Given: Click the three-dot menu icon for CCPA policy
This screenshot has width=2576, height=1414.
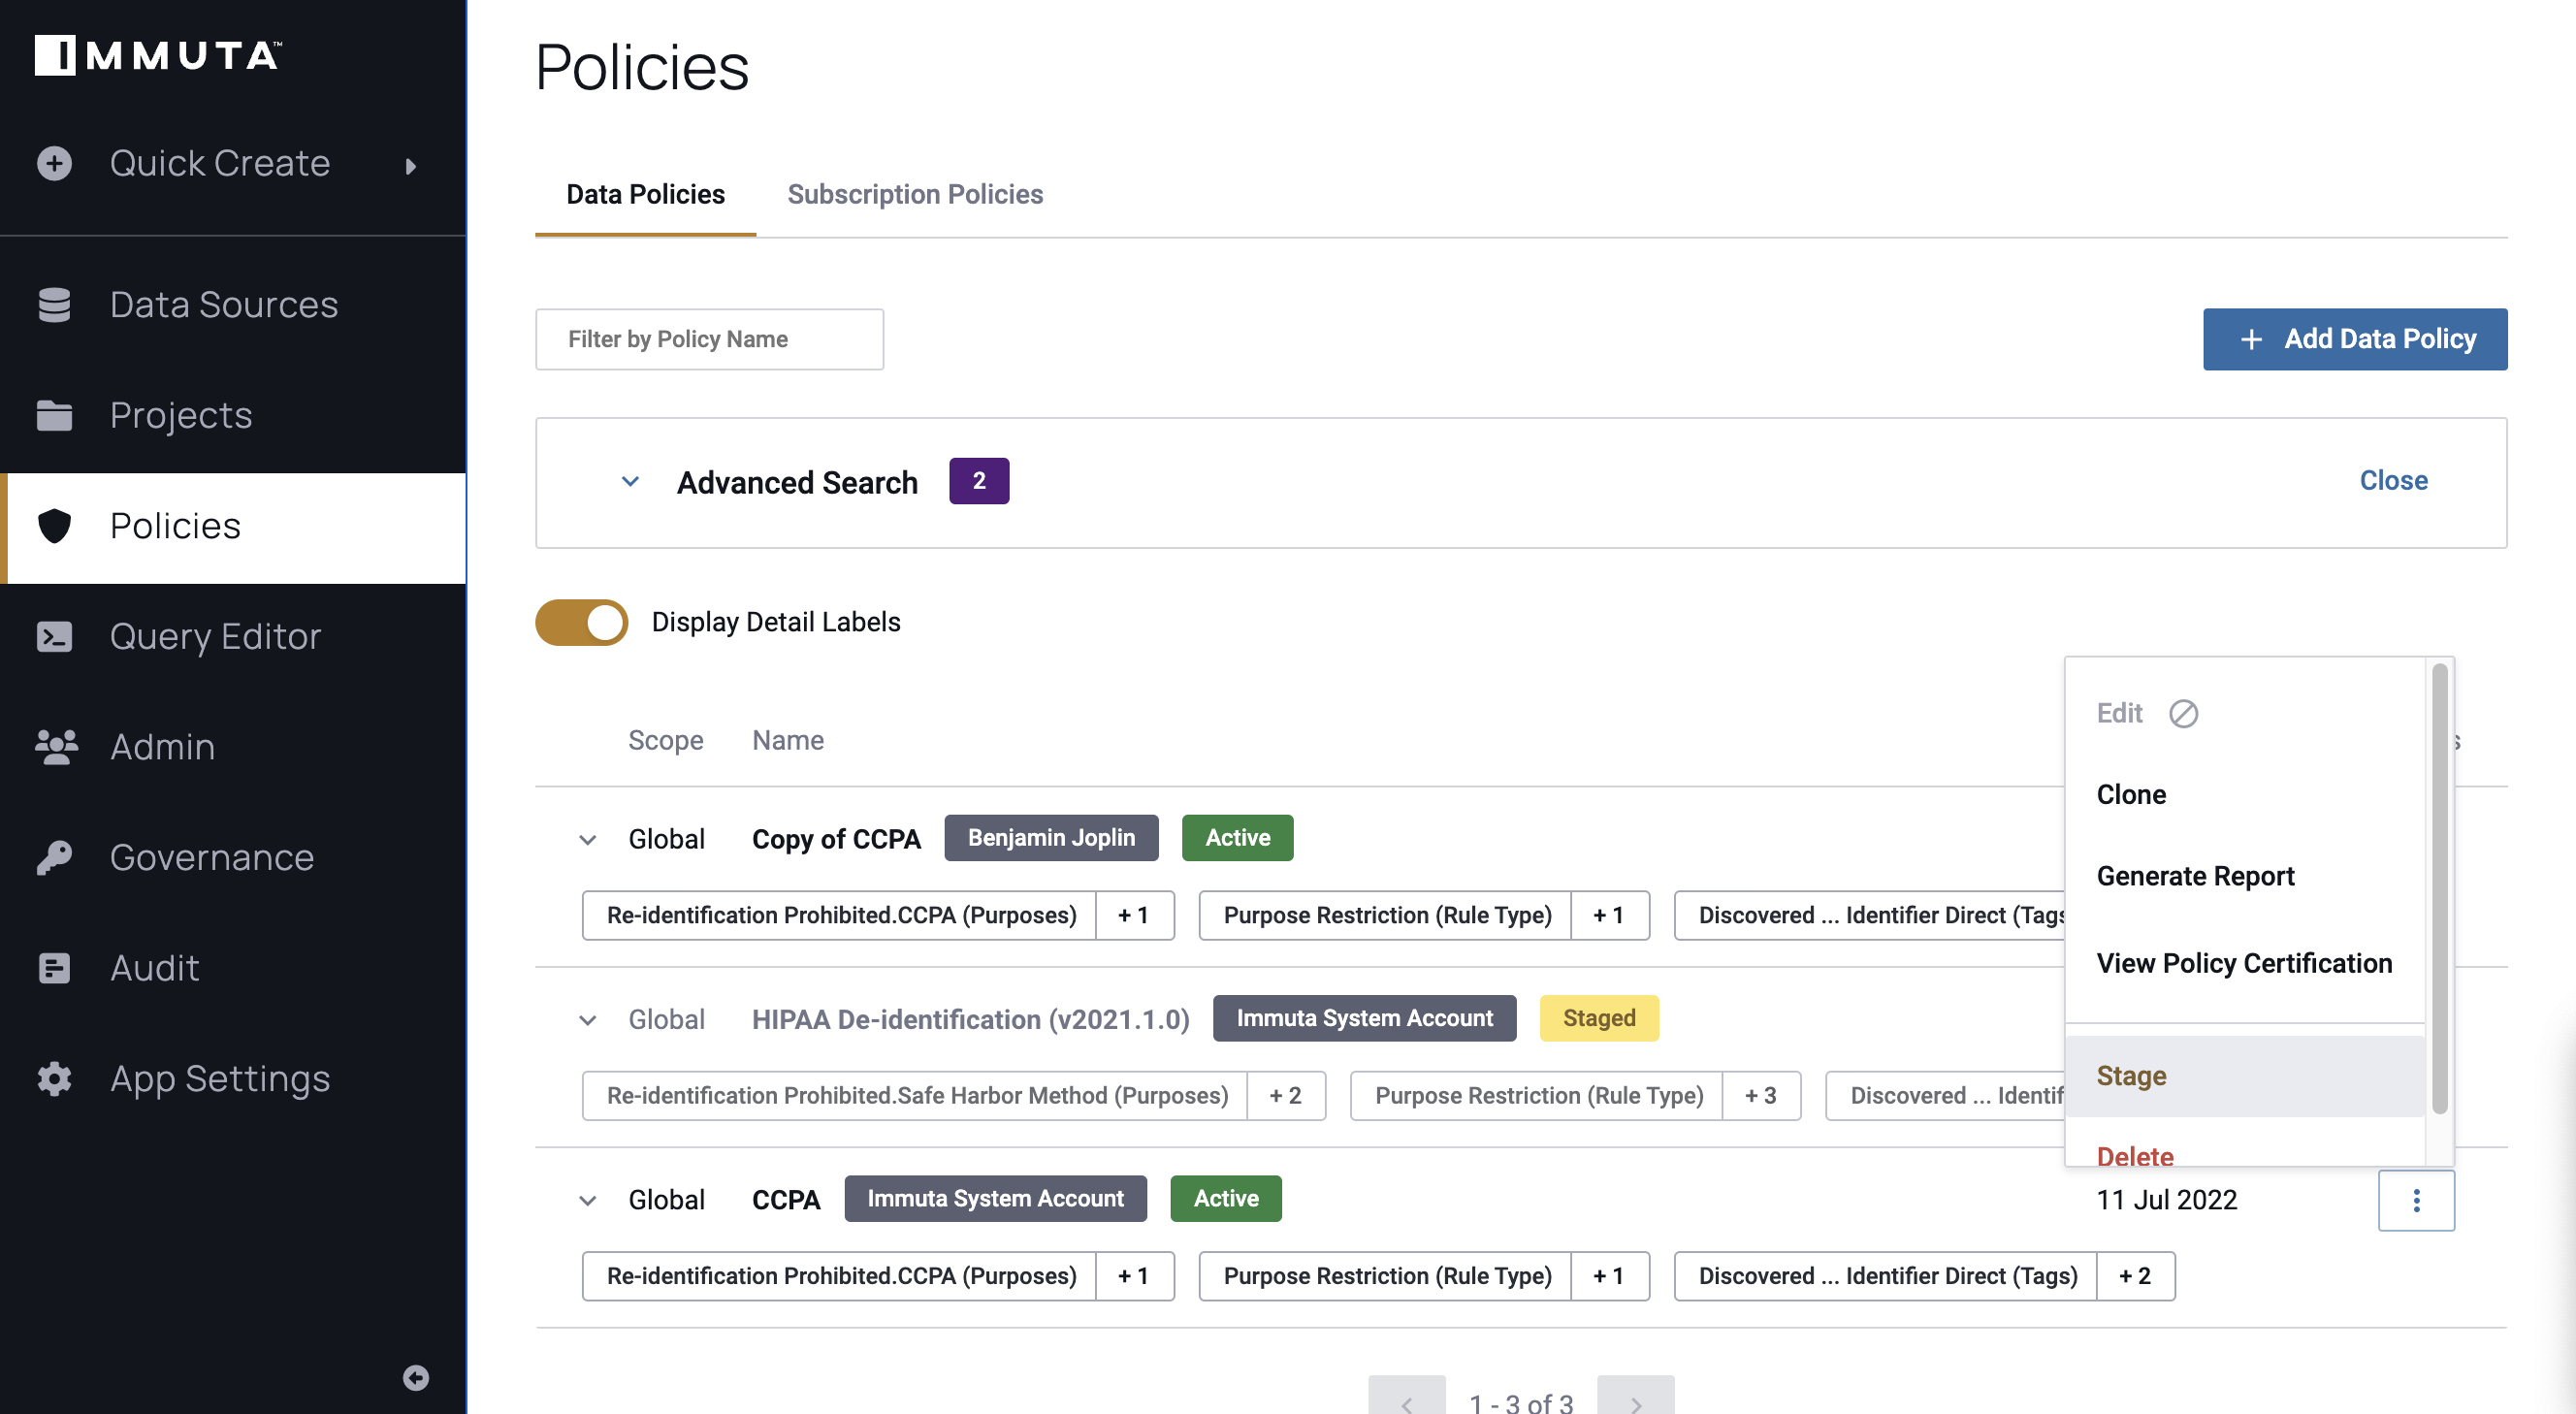Looking at the screenshot, I should point(2418,1200).
